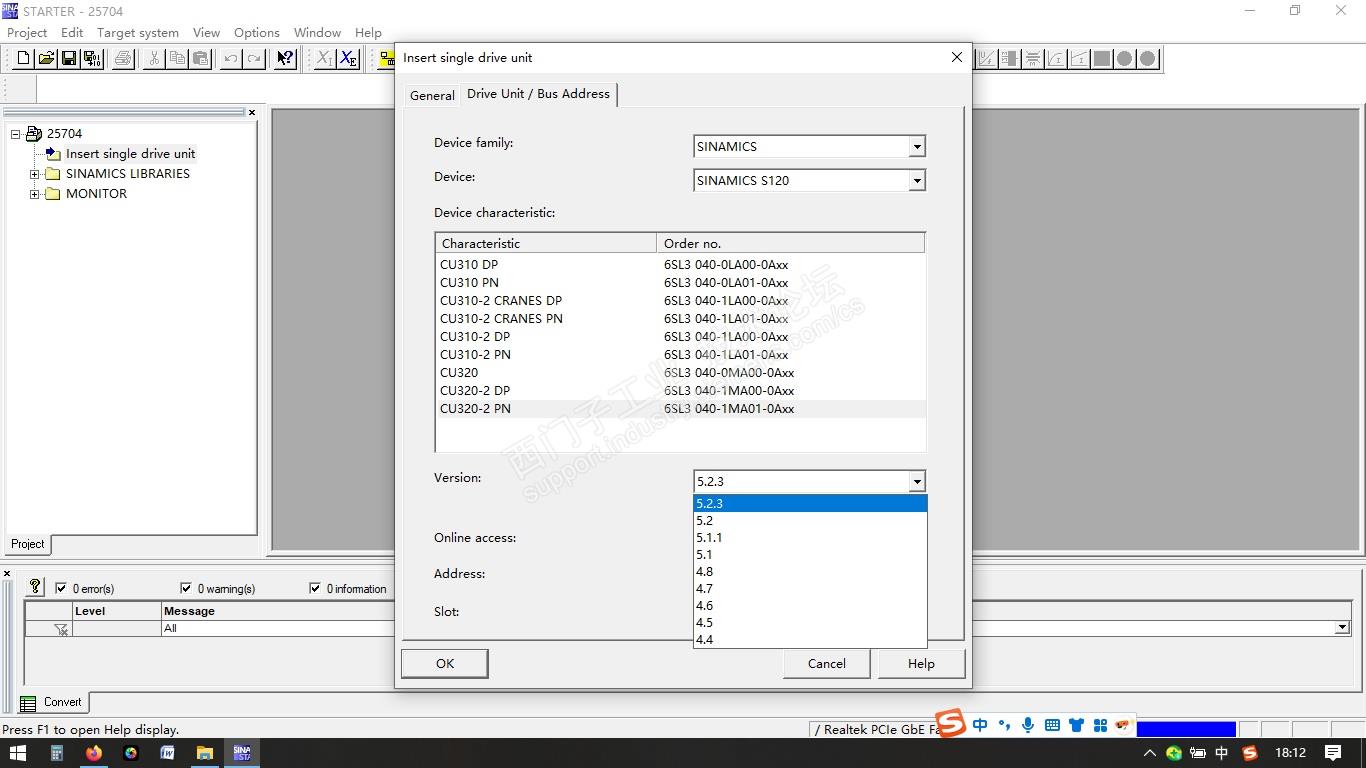Screen dimensions: 1366x768
Task: Close the project navigator panel with its X
Action: (x=252, y=112)
